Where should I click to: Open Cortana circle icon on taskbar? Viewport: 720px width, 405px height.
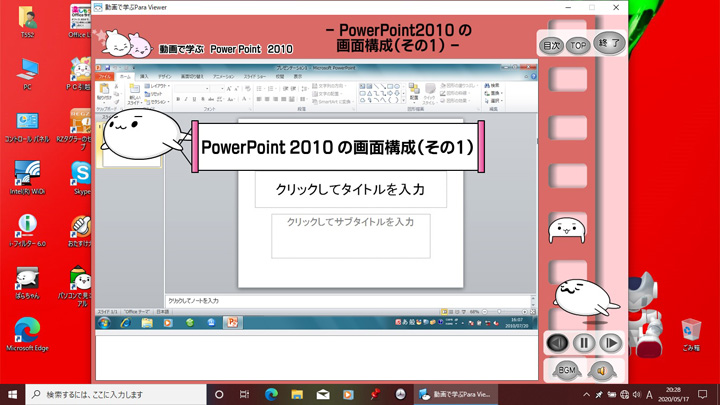coord(219,394)
